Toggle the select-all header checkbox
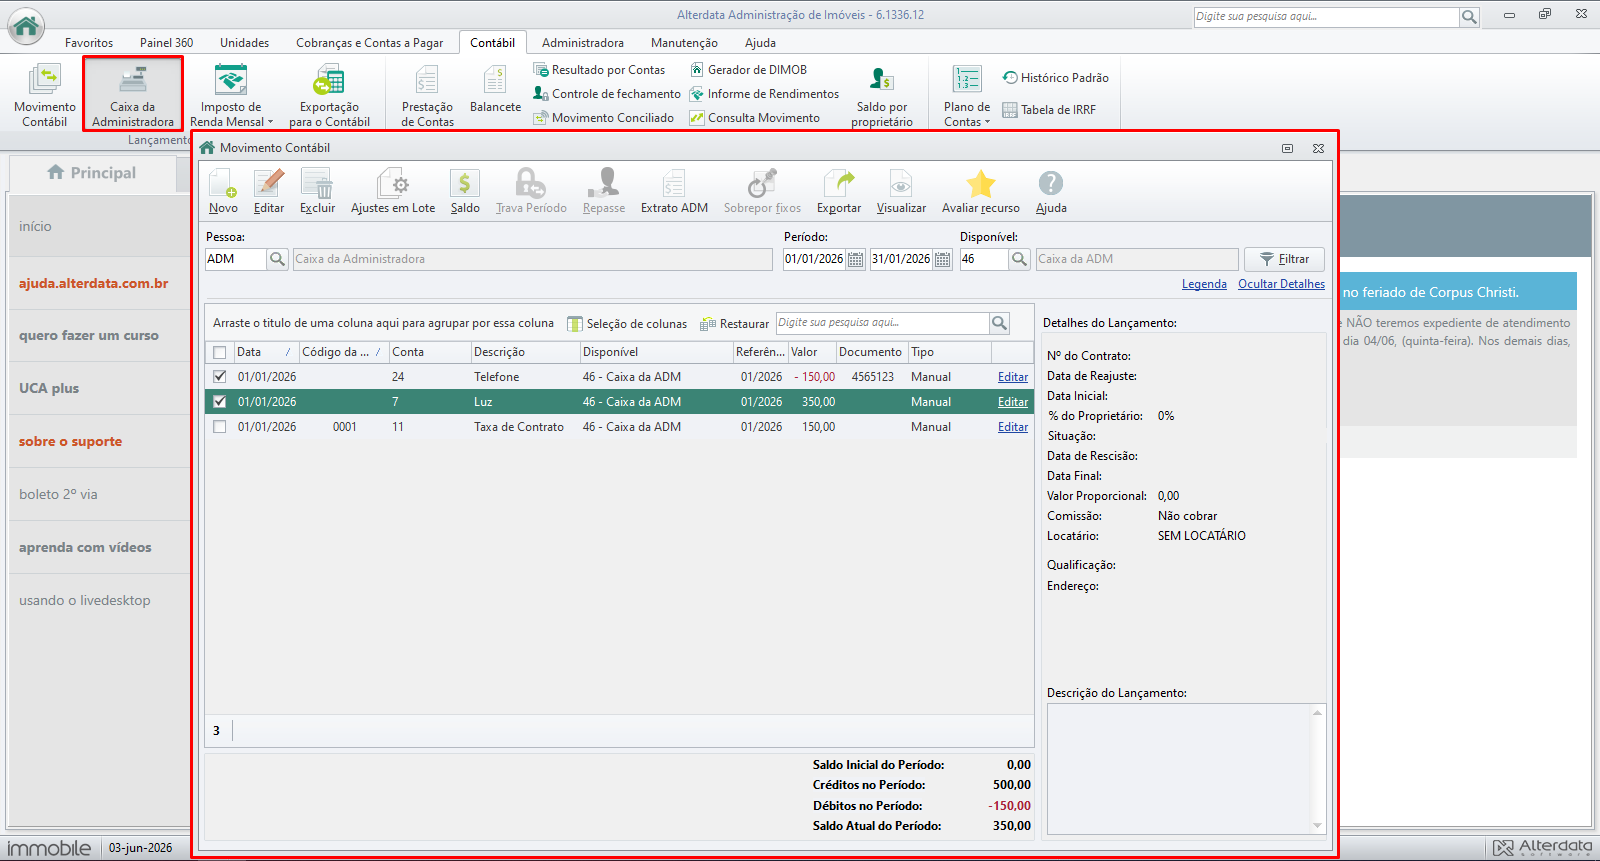 point(220,352)
